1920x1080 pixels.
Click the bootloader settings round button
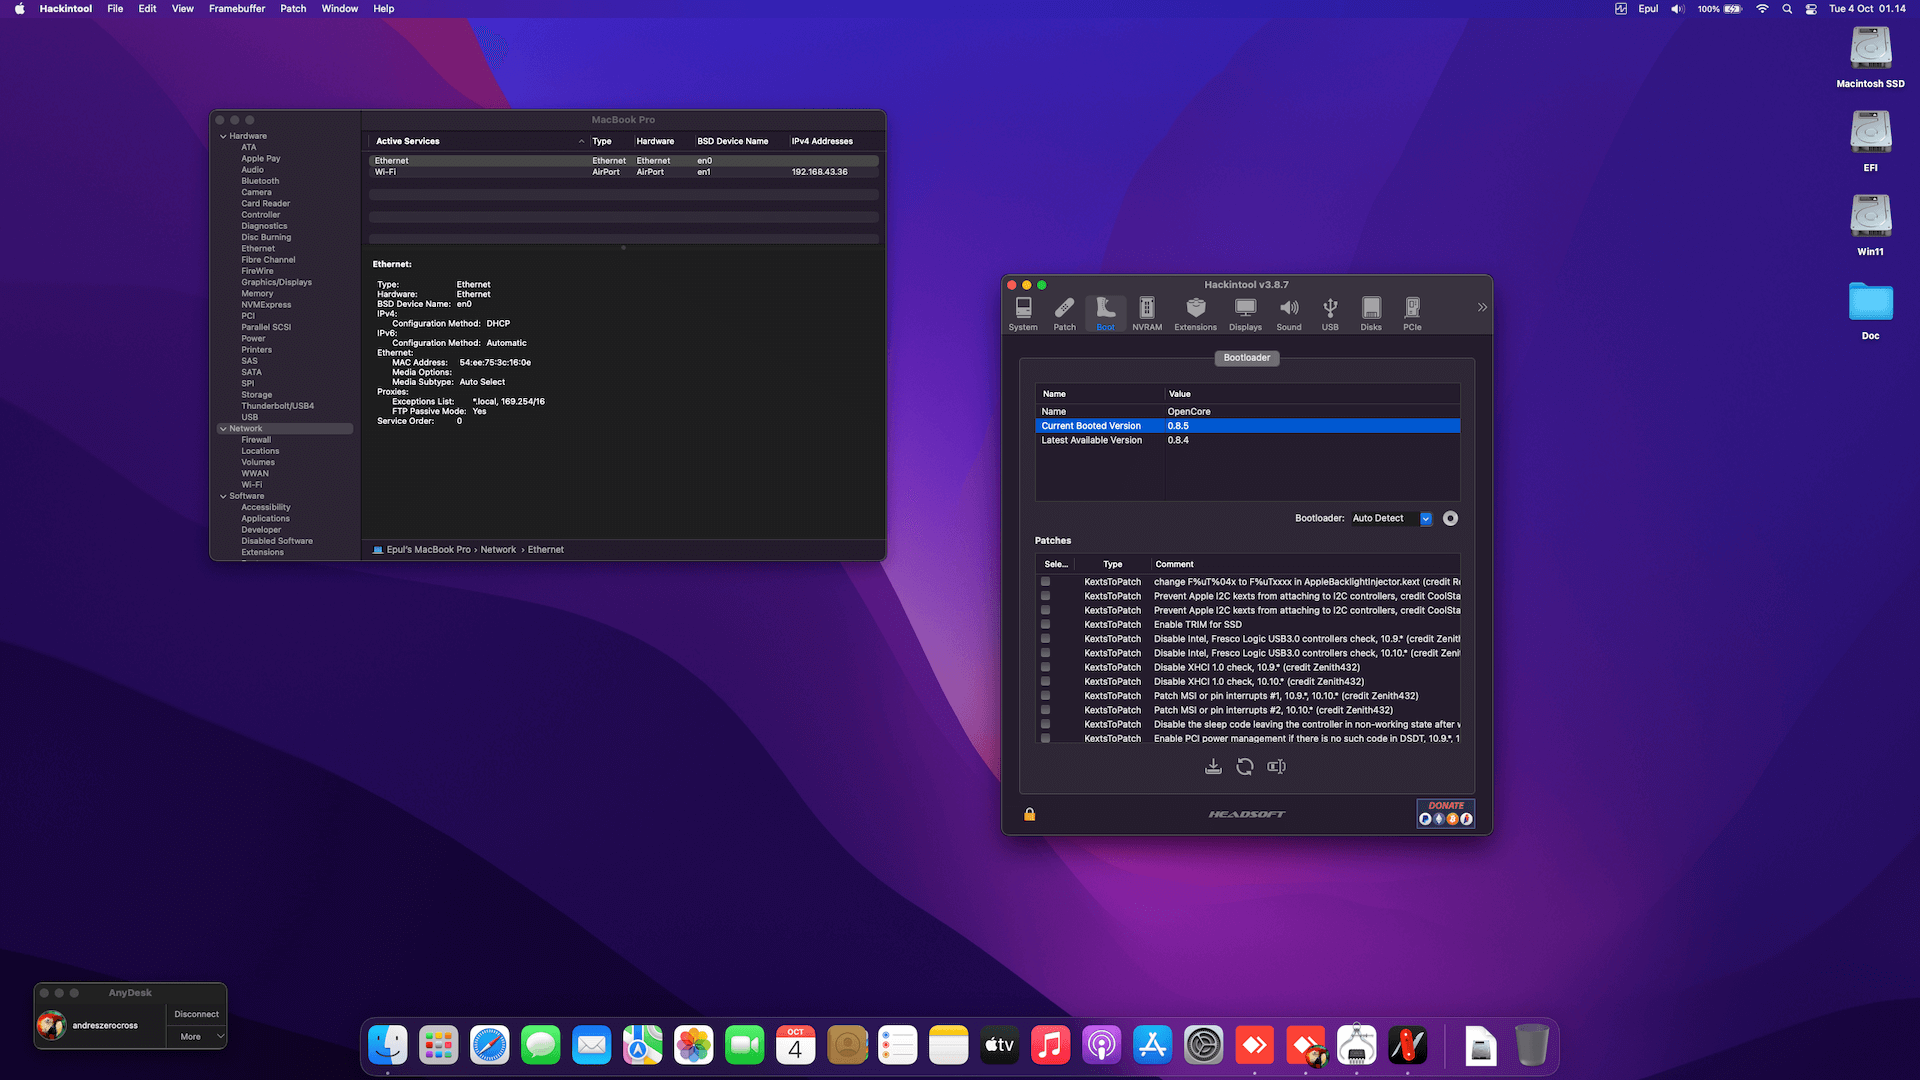[1450, 518]
